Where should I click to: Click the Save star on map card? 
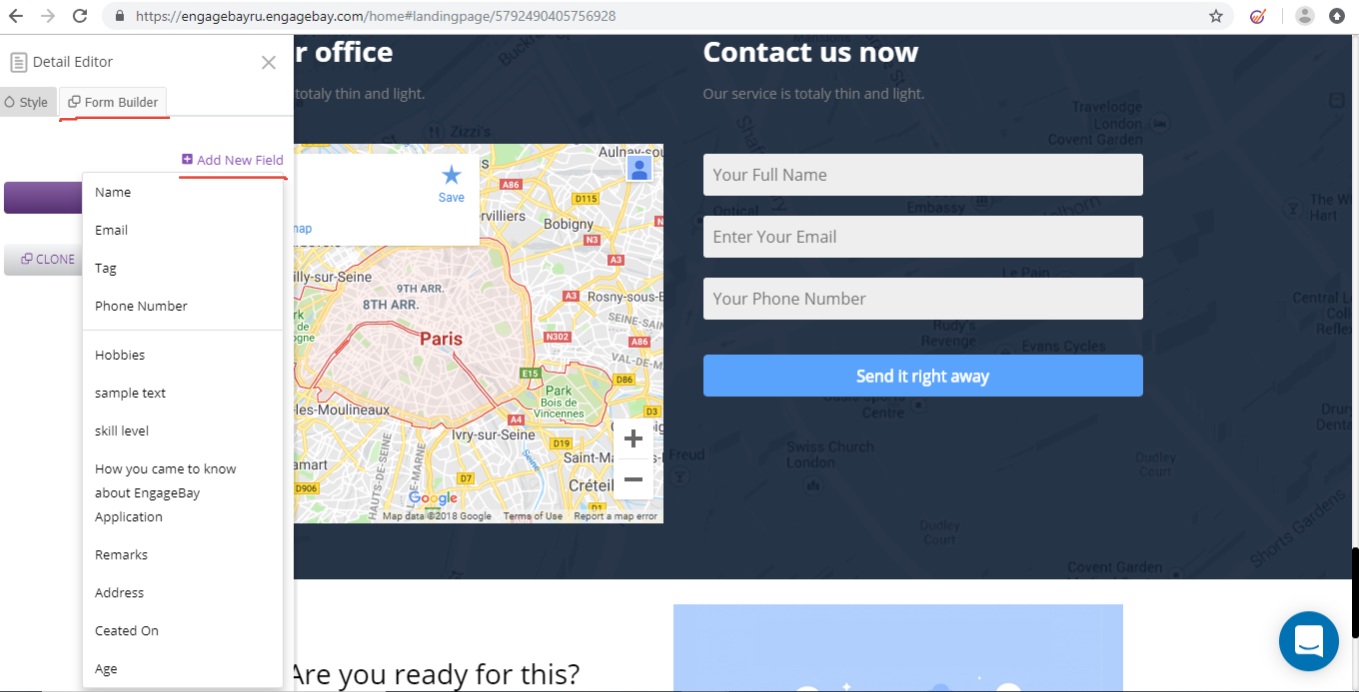[451, 184]
